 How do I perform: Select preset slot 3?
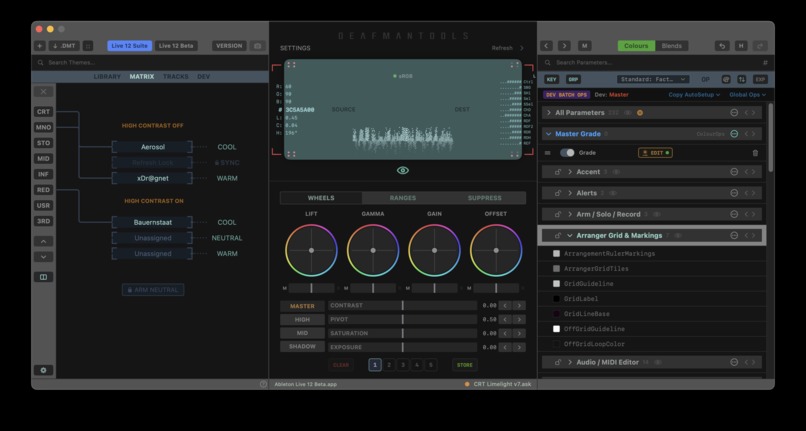(403, 365)
